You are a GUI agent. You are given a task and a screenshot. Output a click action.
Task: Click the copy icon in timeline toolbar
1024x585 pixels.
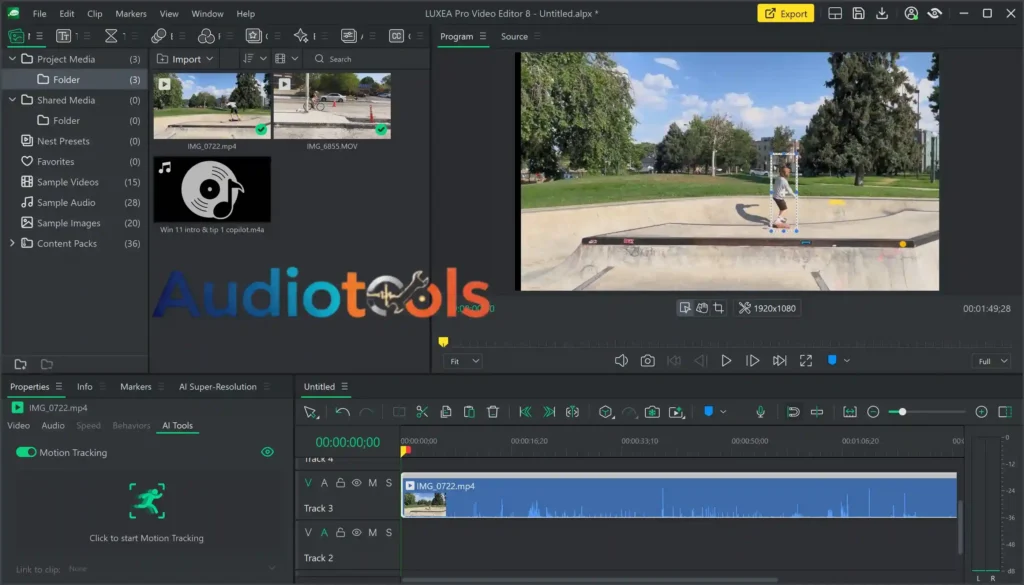(446, 412)
